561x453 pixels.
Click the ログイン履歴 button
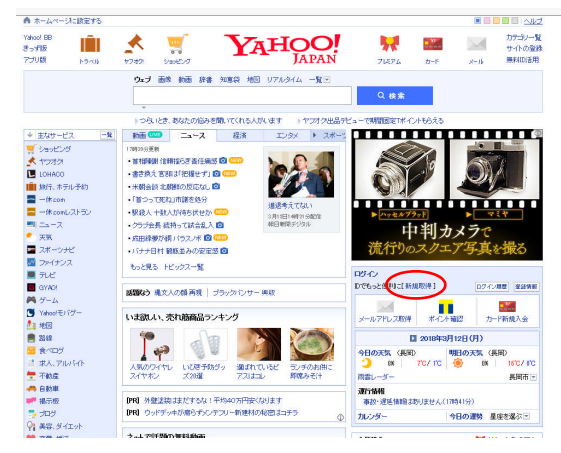click(492, 286)
